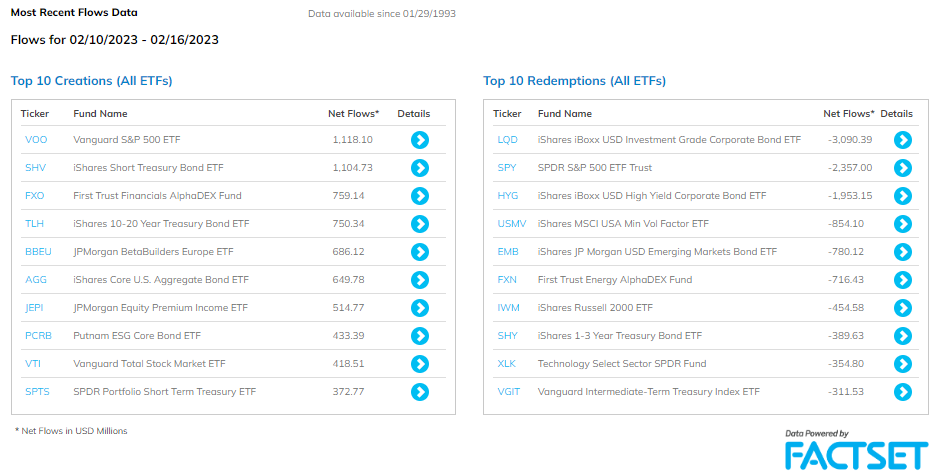
Task: Follow the VGIT ticker link
Action: pyautogui.click(x=509, y=392)
